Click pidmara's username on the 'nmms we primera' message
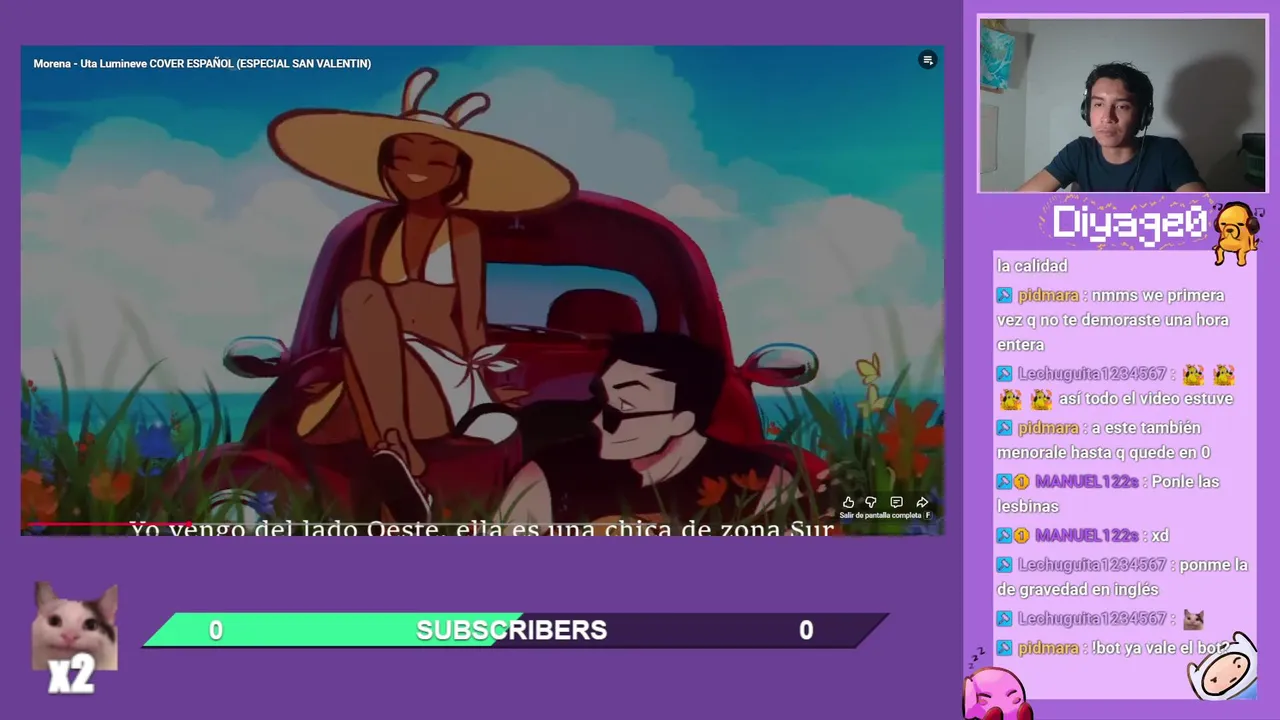This screenshot has width=1280, height=720. tap(1048, 295)
